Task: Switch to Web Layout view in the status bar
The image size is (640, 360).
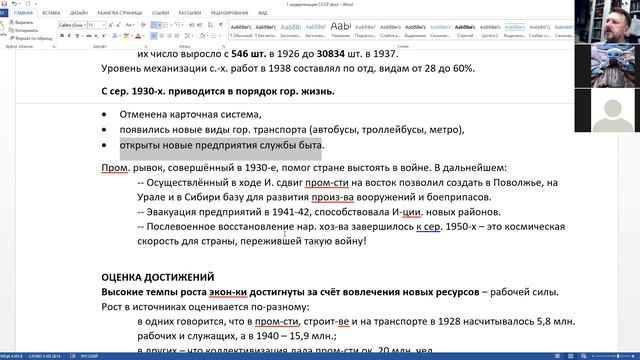Action: click(x=584, y=356)
